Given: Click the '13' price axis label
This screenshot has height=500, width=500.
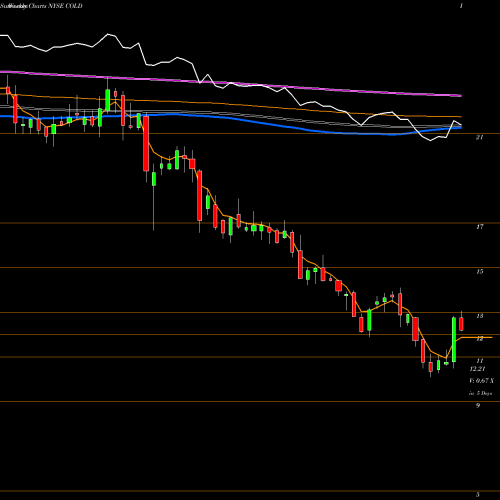Looking at the screenshot, I should click(480, 316).
